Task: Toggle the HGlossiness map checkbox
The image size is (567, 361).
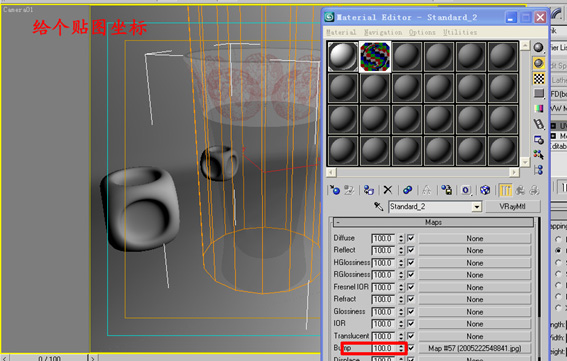Action: pos(411,262)
